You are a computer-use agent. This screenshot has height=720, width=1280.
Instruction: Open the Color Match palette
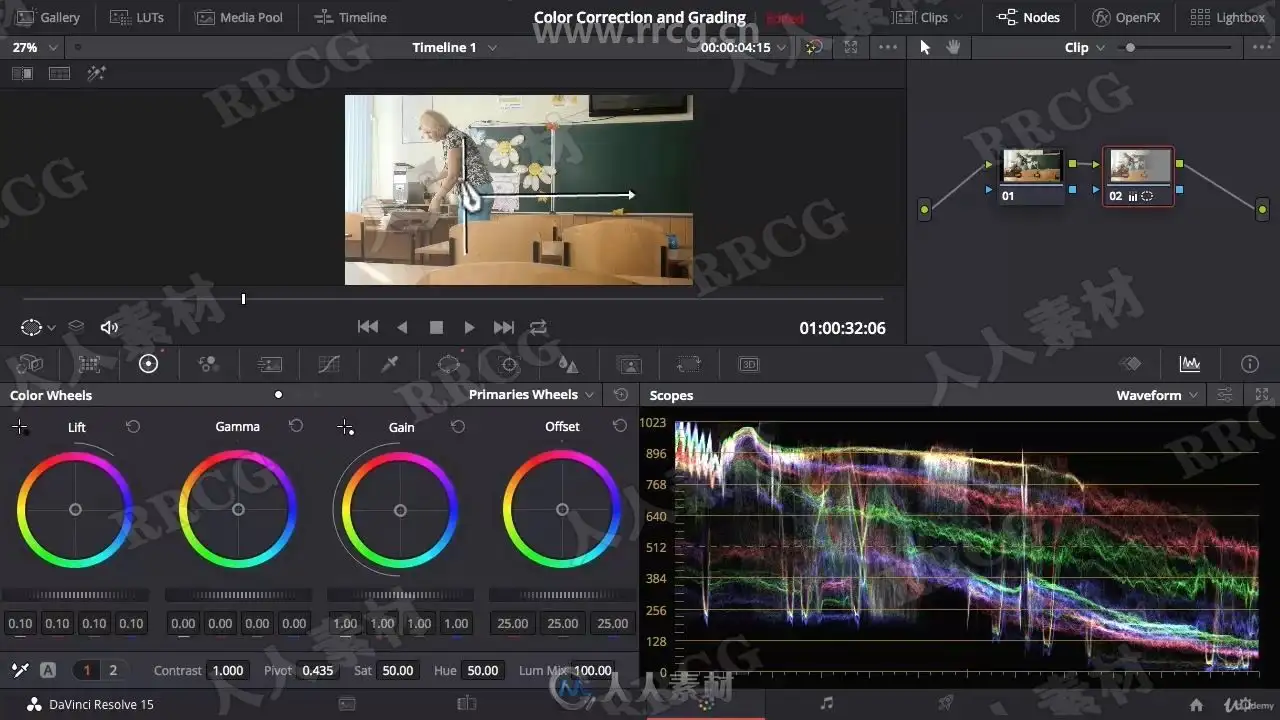89,364
